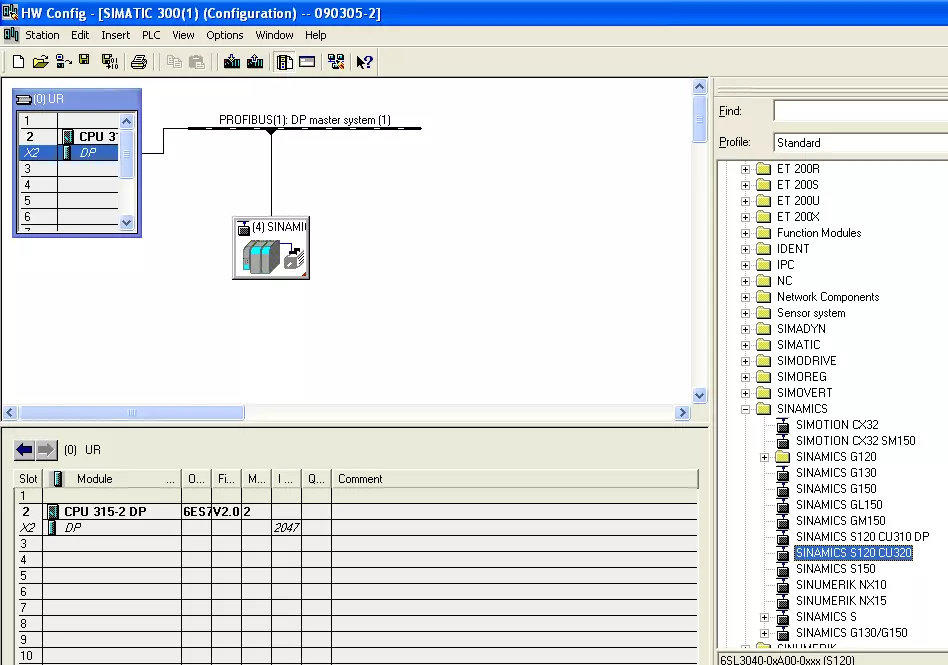The width and height of the screenshot is (948, 665).
Task: Click the SINAMICS G130 device icon
Action: 783,473
